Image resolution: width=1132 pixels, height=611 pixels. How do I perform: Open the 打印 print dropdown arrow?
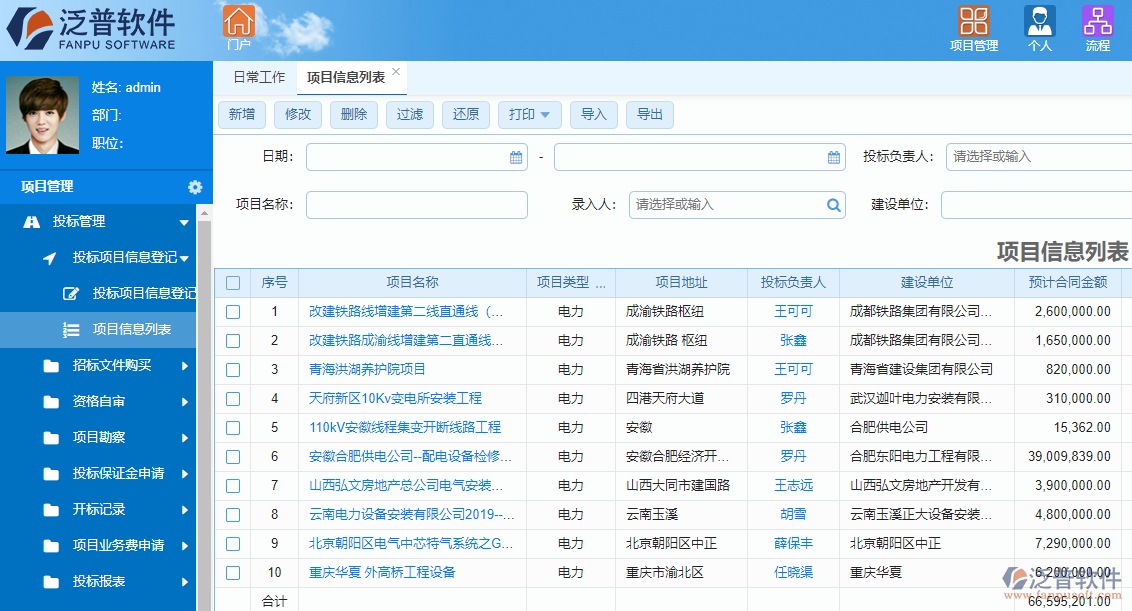tap(546, 114)
